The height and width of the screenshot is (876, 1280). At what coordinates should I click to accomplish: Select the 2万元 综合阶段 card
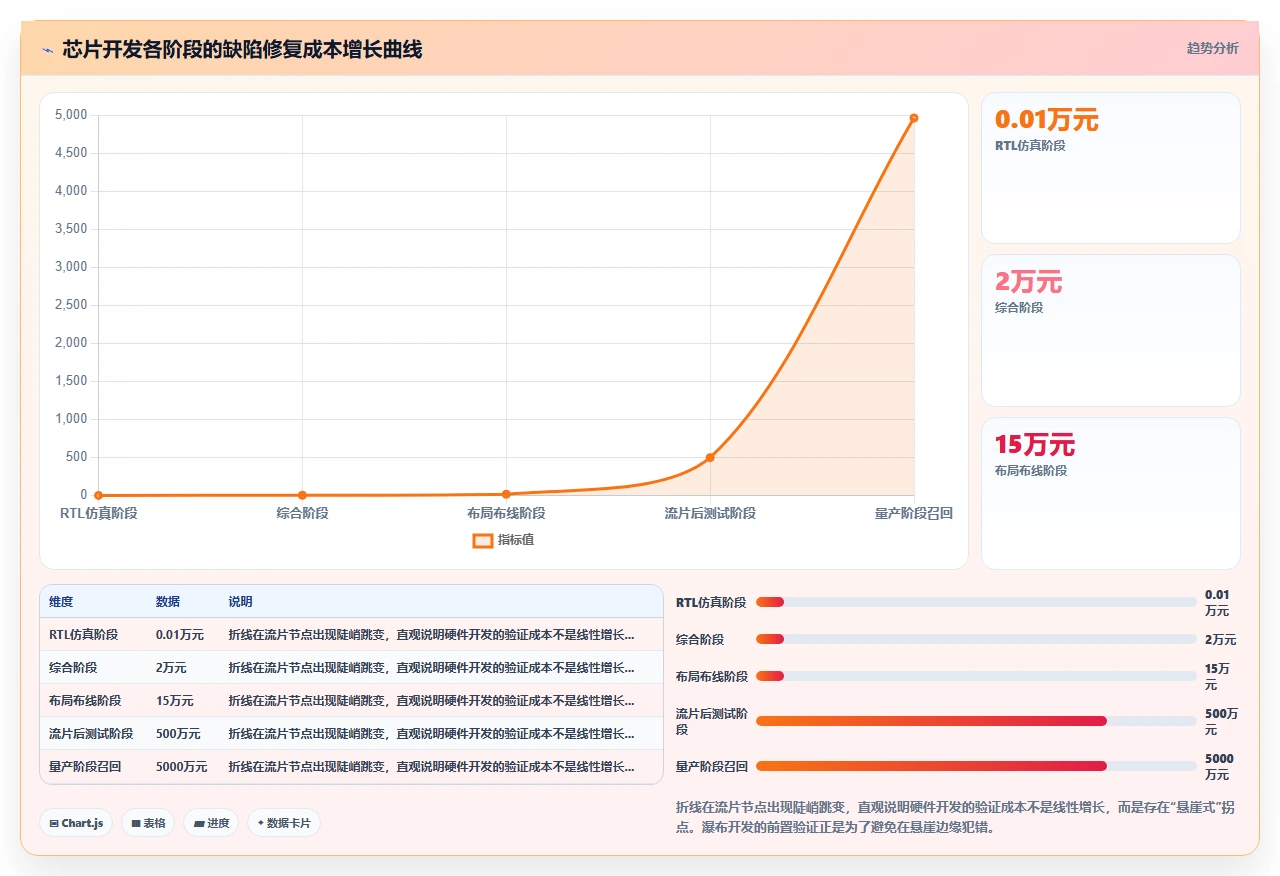1111,330
